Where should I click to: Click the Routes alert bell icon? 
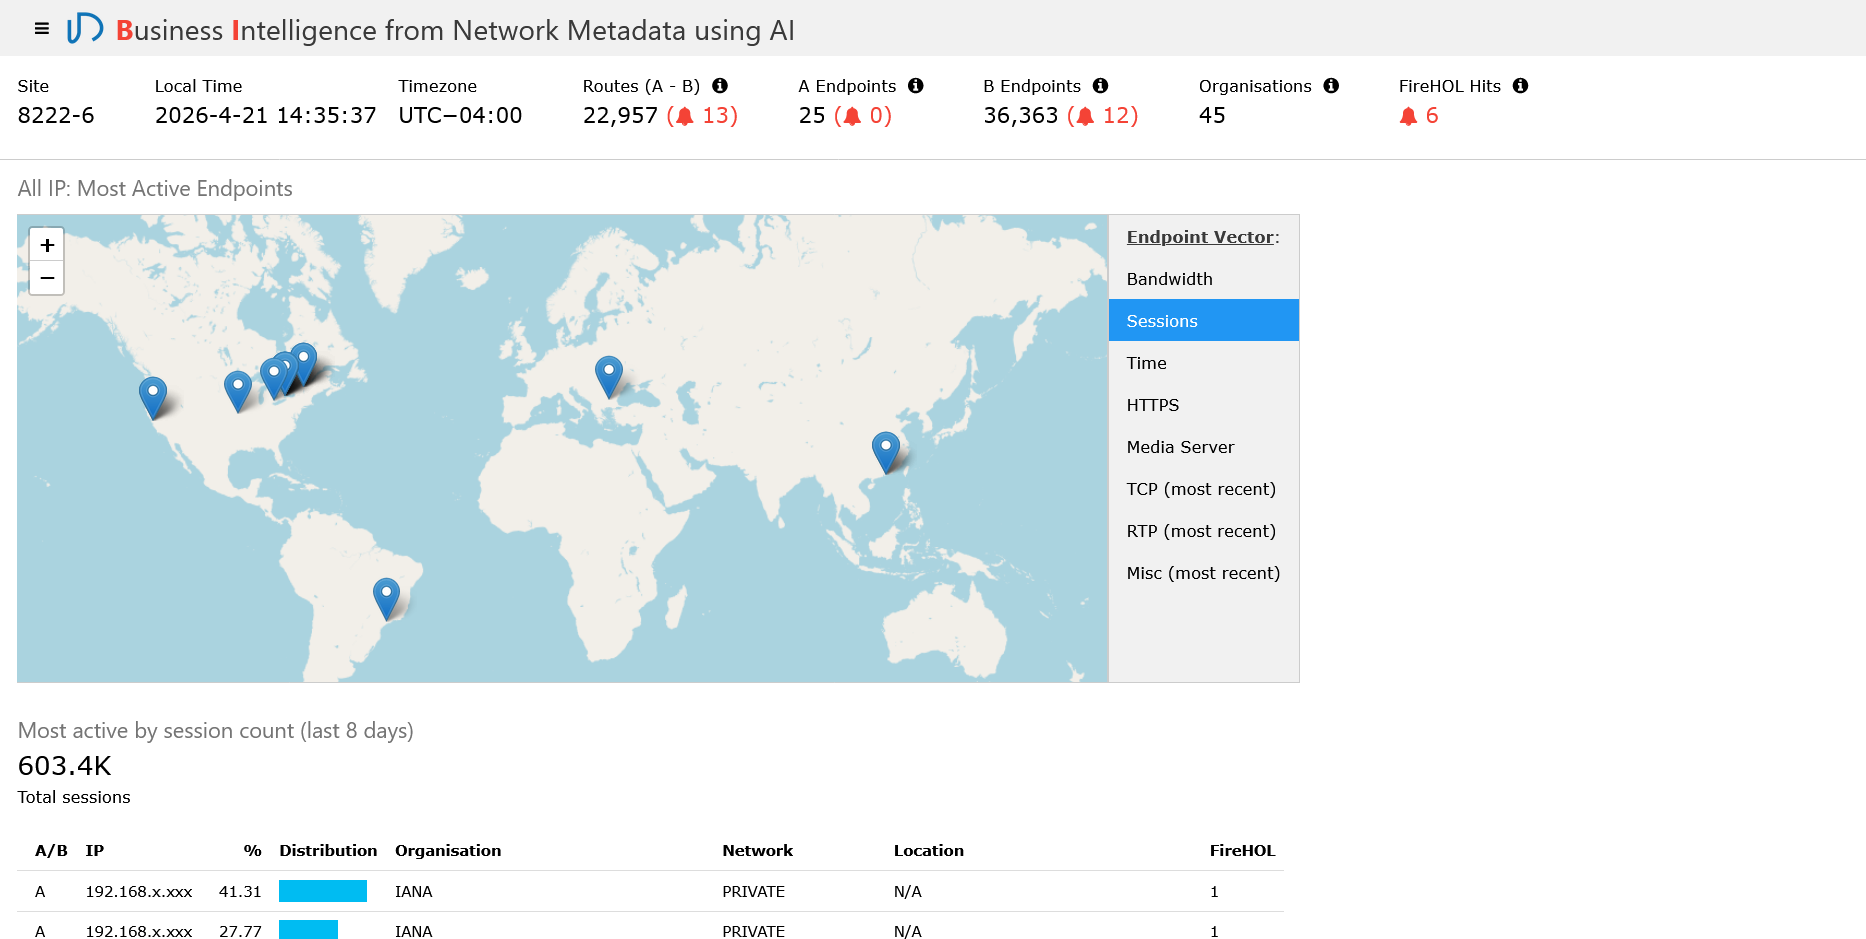[x=685, y=116]
